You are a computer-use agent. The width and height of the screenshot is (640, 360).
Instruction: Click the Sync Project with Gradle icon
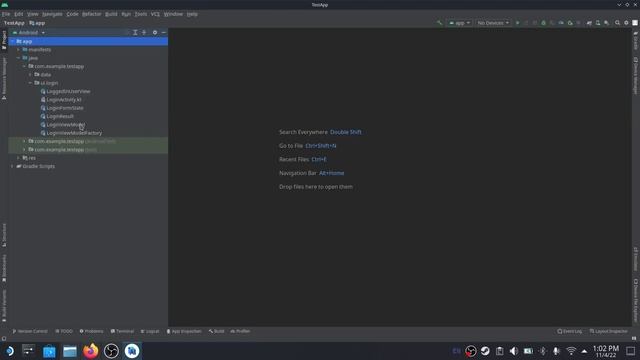tap(589, 23)
